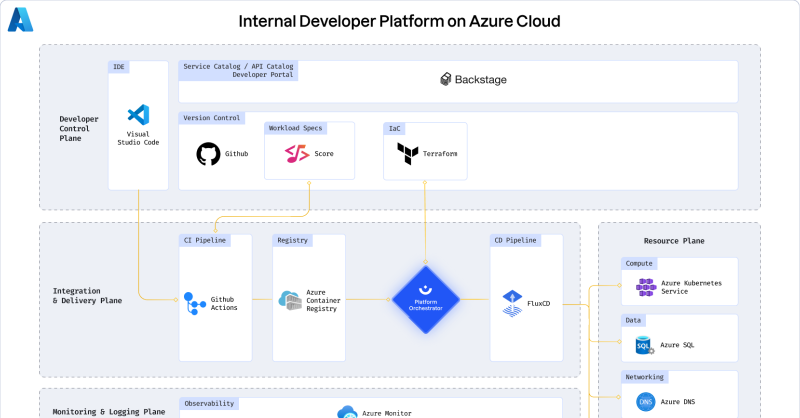
Task: Select the Terraform text label
Action: 440,154
